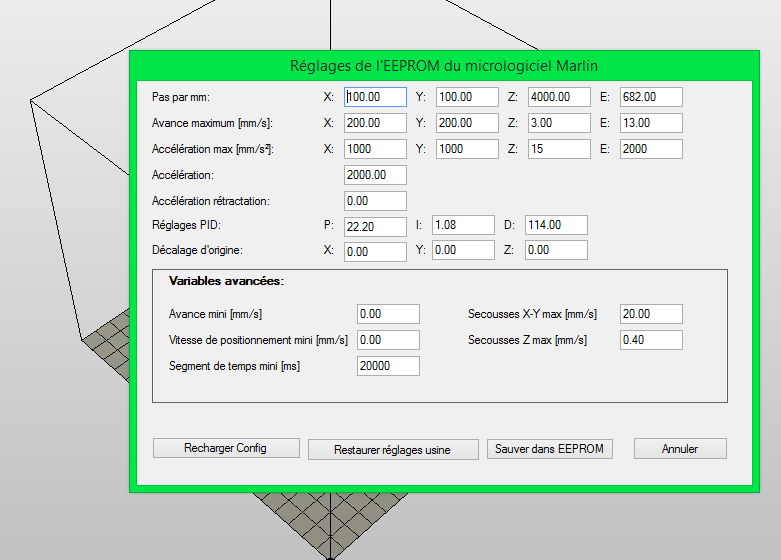Screen dimensions: 781x560
Task: Cancel dialog with Annuler button
Action: [x=680, y=449]
